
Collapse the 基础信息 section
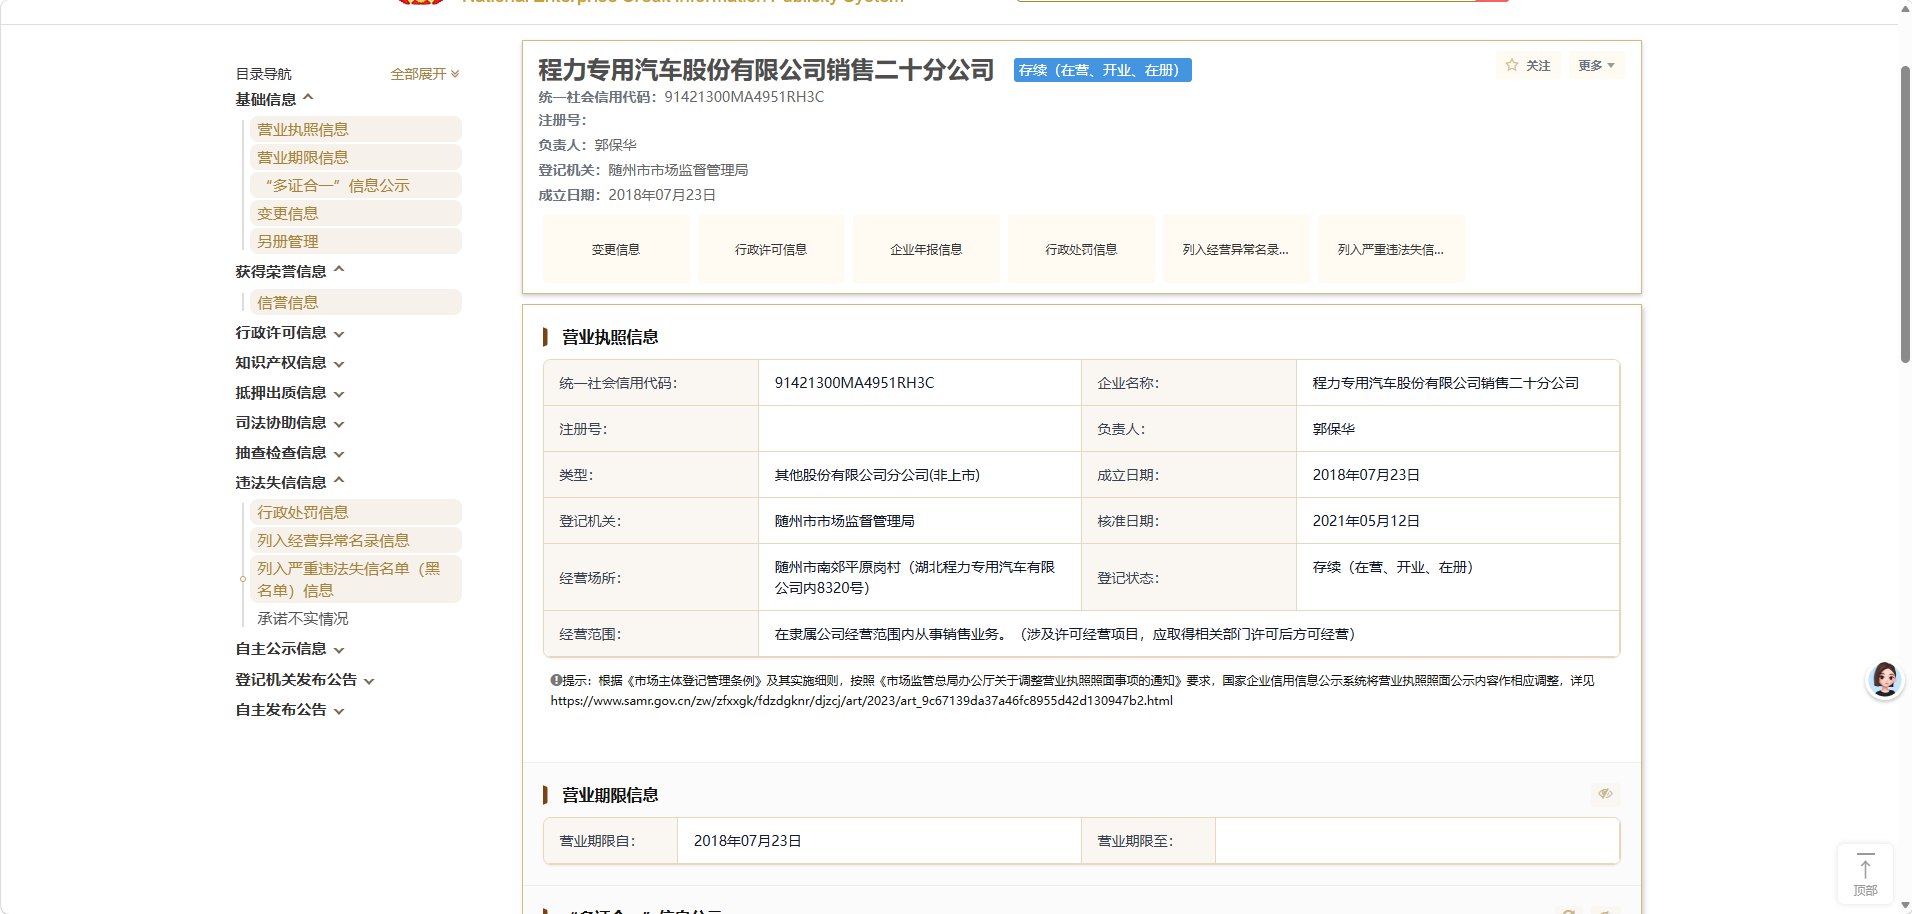(x=274, y=99)
